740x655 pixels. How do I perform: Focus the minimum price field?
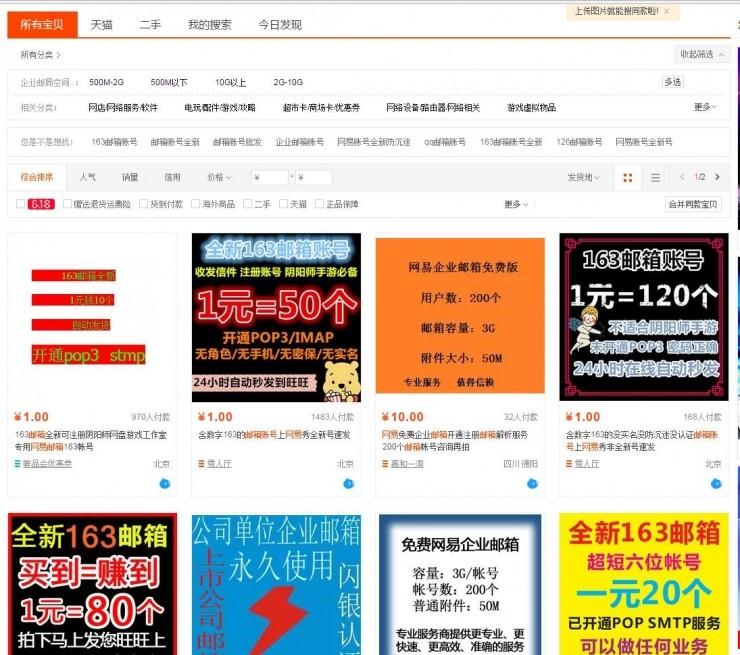click(270, 177)
